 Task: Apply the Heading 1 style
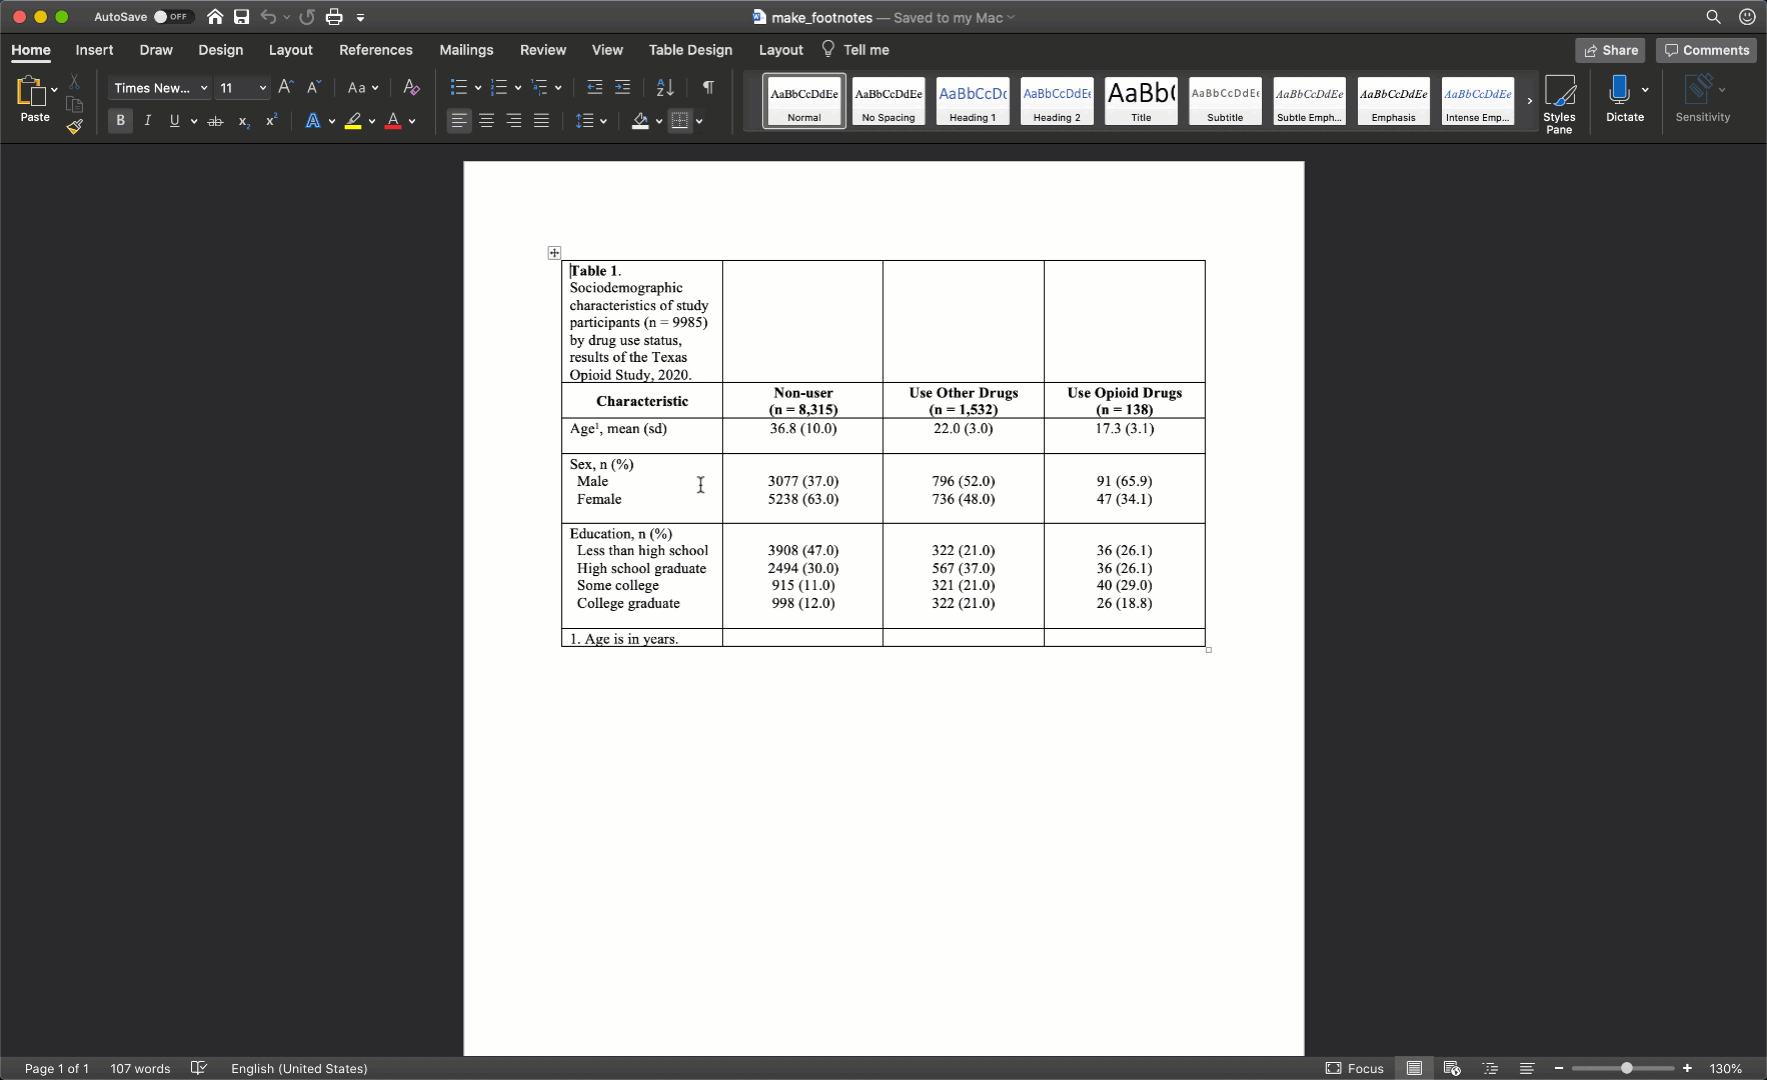point(972,101)
